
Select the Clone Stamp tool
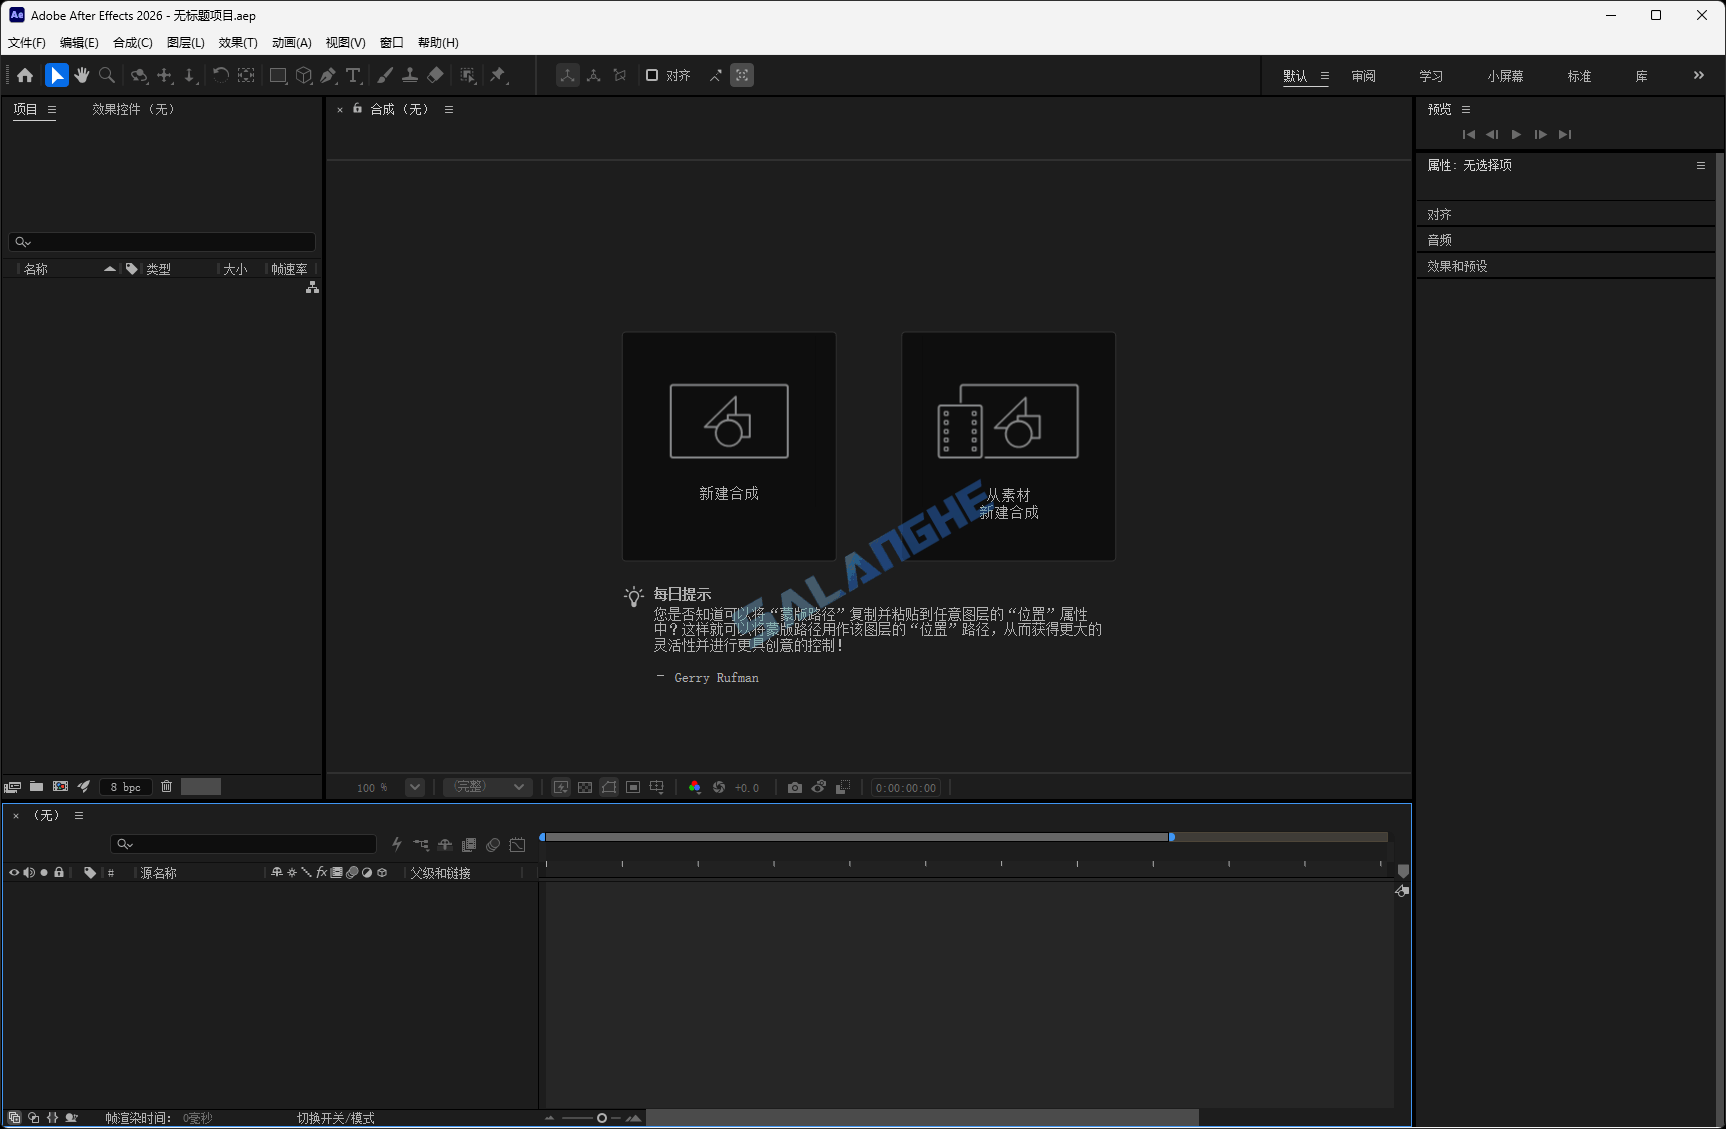pos(410,75)
